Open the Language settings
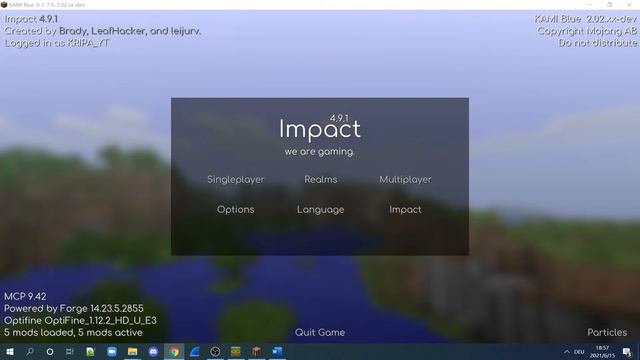The image size is (640, 360). click(x=320, y=210)
